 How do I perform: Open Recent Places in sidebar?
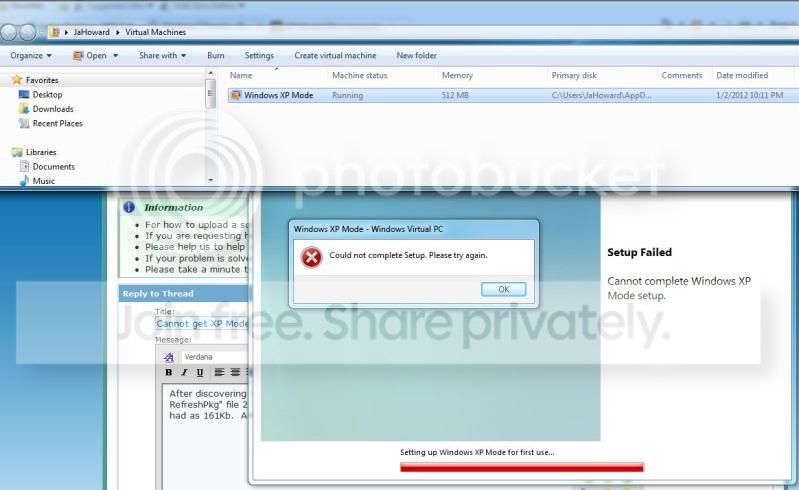click(x=57, y=123)
